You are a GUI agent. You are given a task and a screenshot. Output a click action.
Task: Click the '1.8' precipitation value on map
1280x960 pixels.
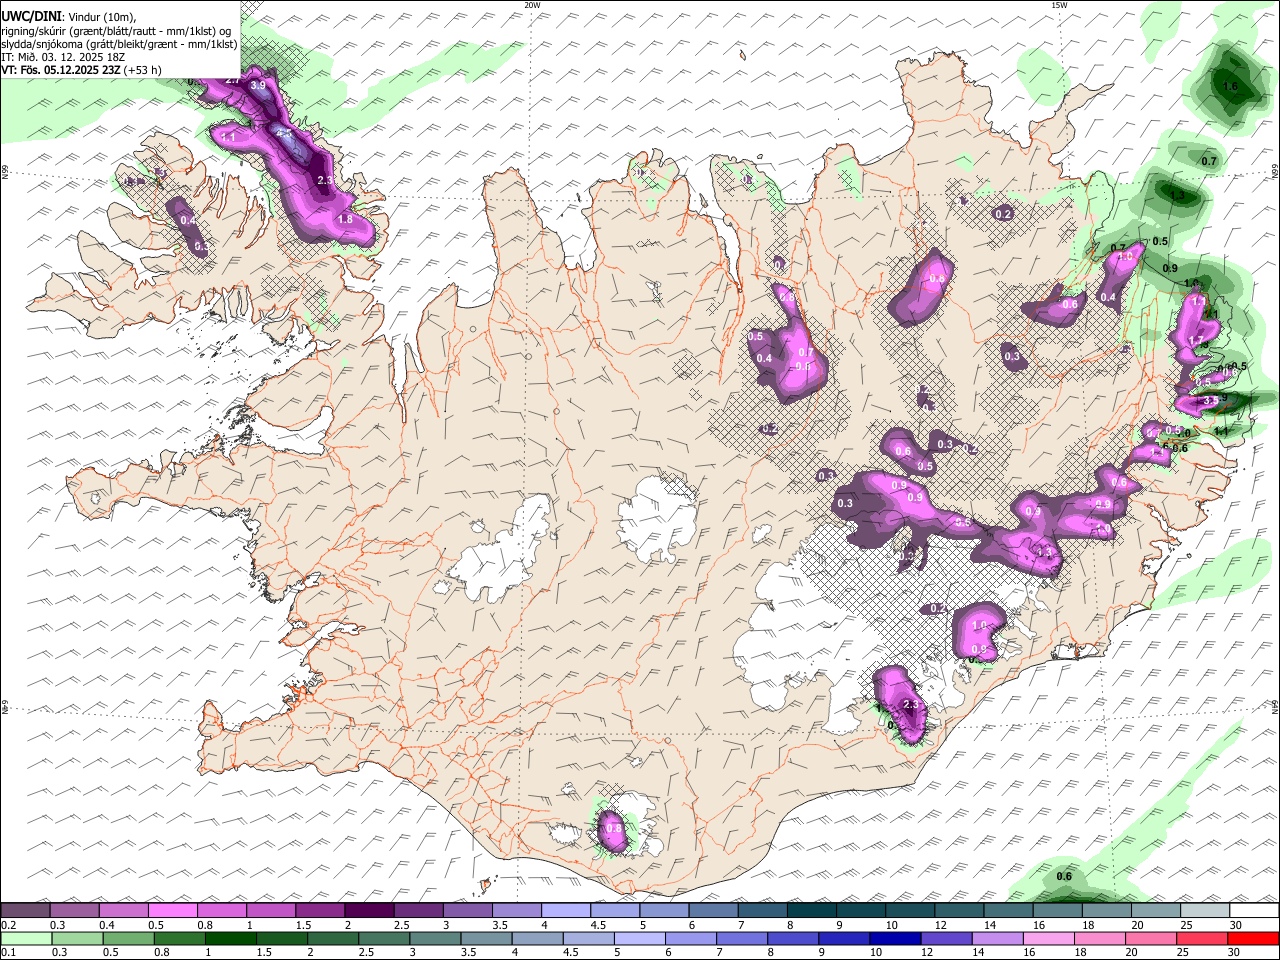(346, 219)
